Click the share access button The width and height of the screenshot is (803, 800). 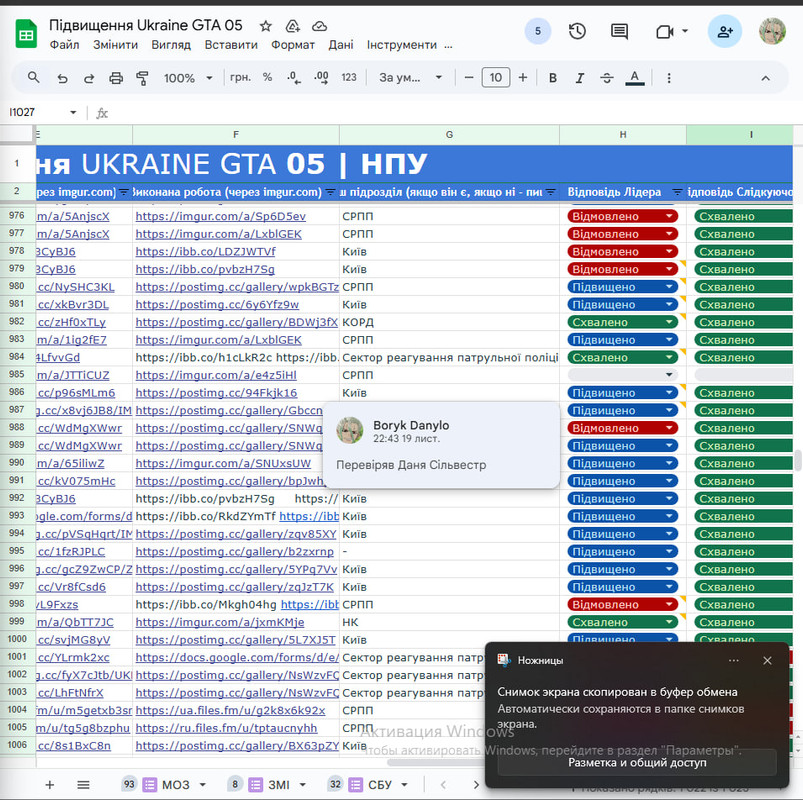click(725, 31)
